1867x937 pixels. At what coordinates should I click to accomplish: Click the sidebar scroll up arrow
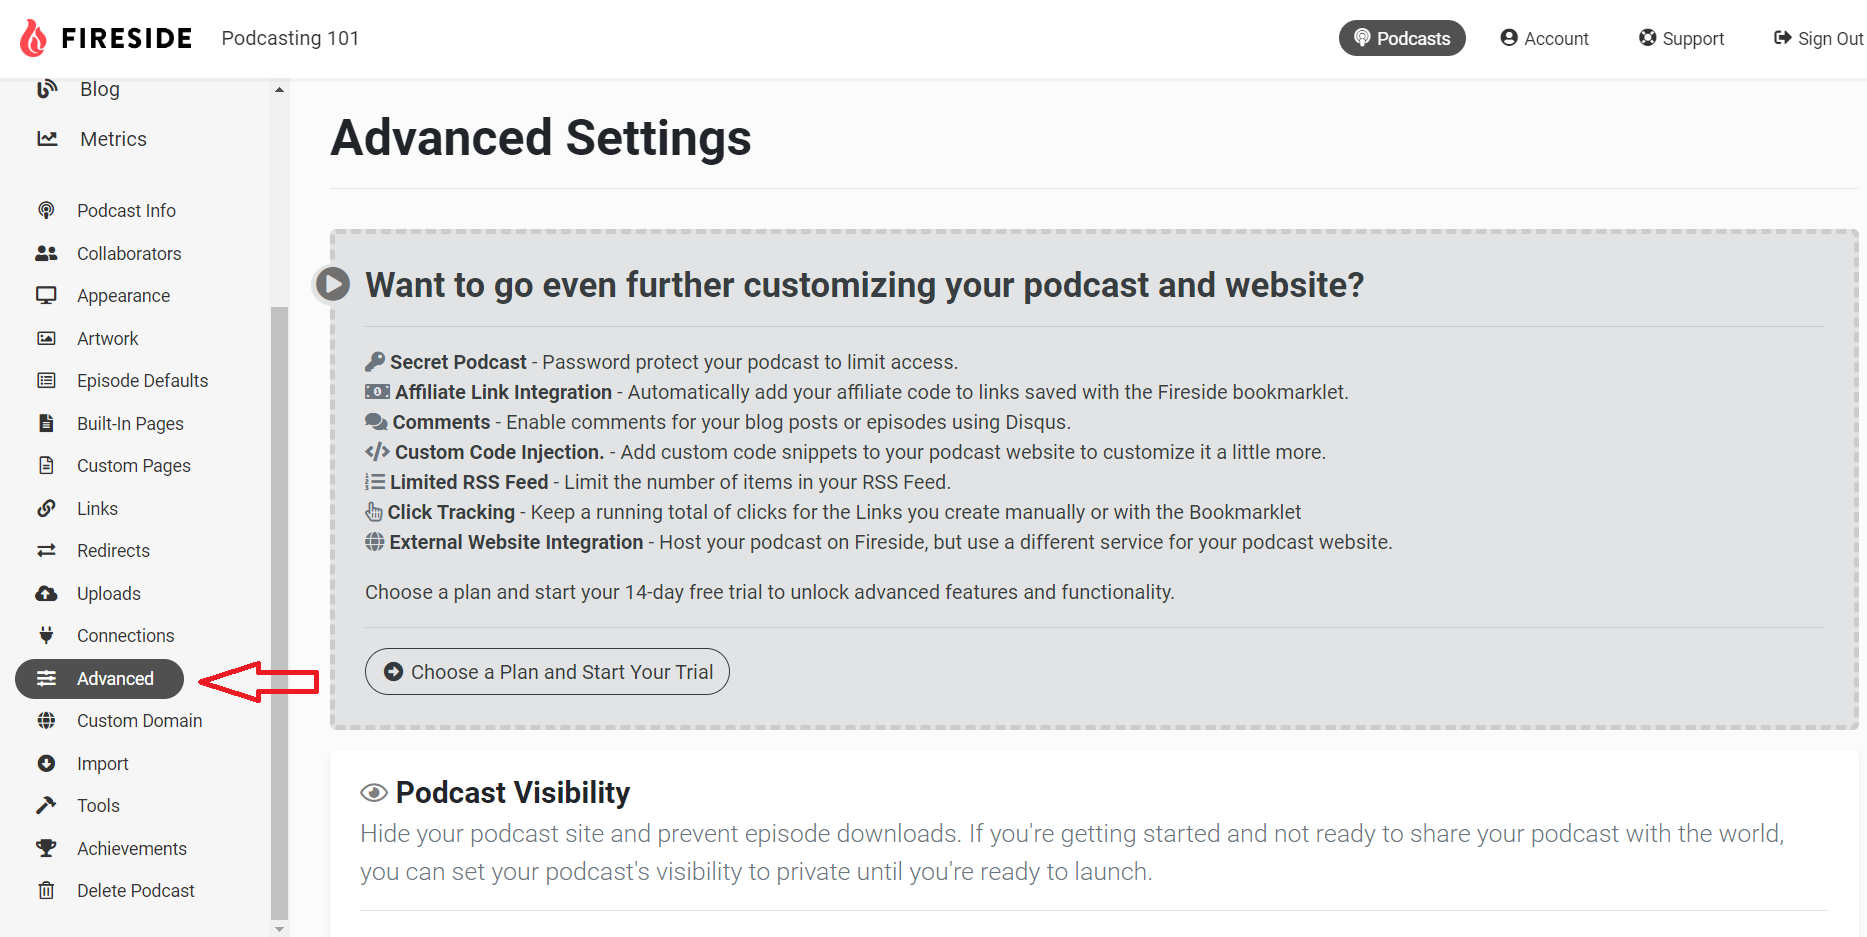pos(279,90)
